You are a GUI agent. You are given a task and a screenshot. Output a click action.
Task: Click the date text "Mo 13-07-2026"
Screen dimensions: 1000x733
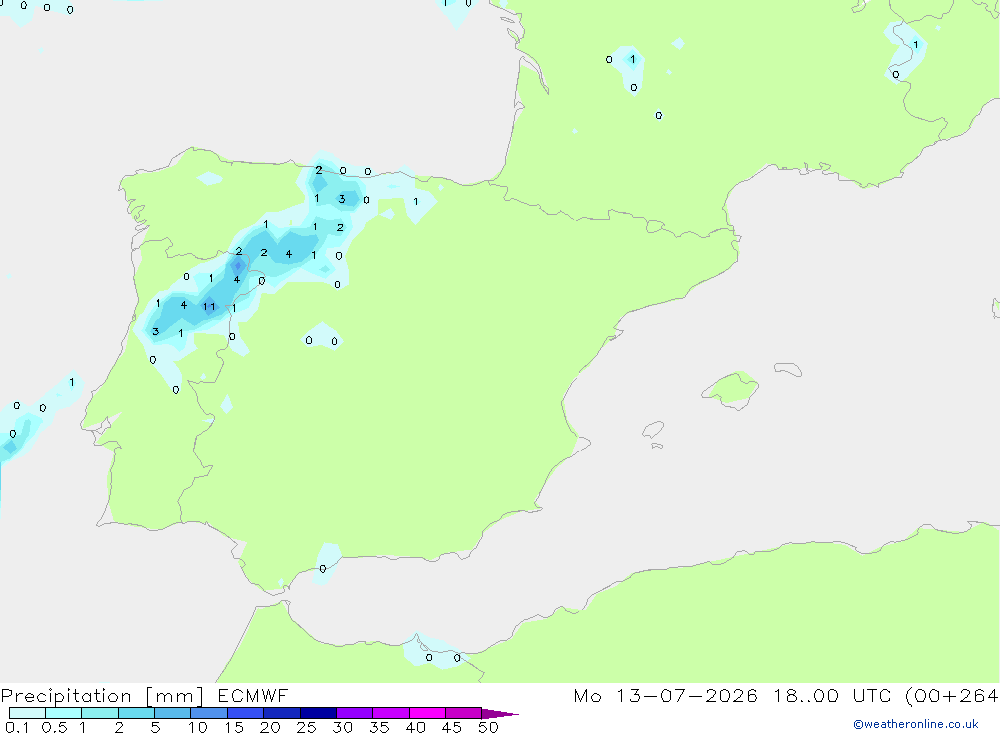point(666,695)
